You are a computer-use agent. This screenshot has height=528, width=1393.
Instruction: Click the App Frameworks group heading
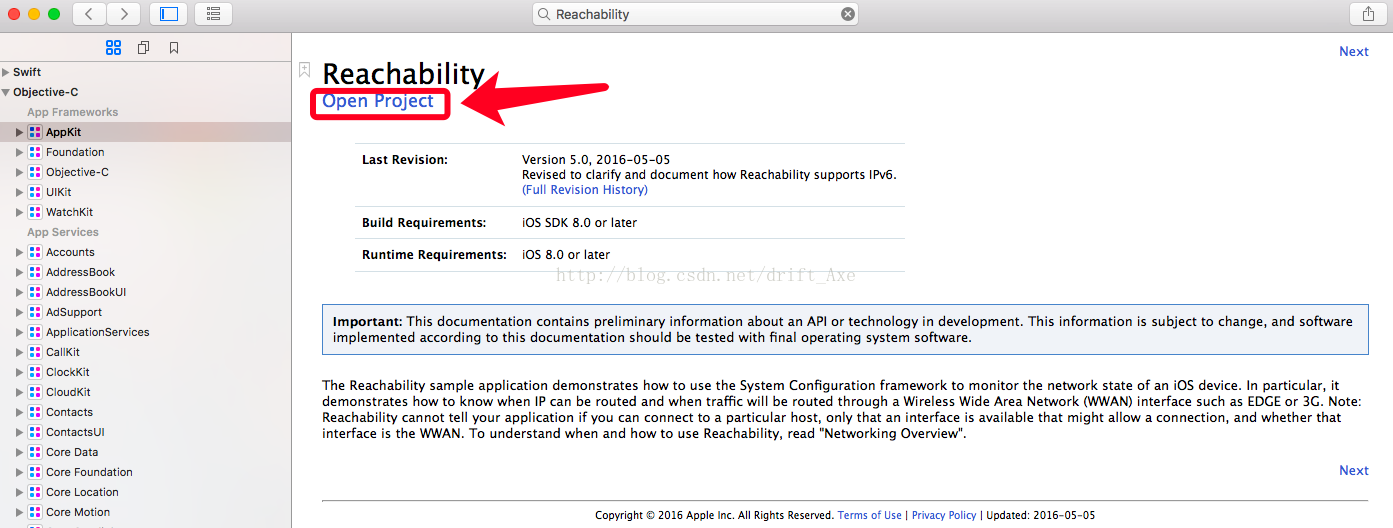click(72, 112)
